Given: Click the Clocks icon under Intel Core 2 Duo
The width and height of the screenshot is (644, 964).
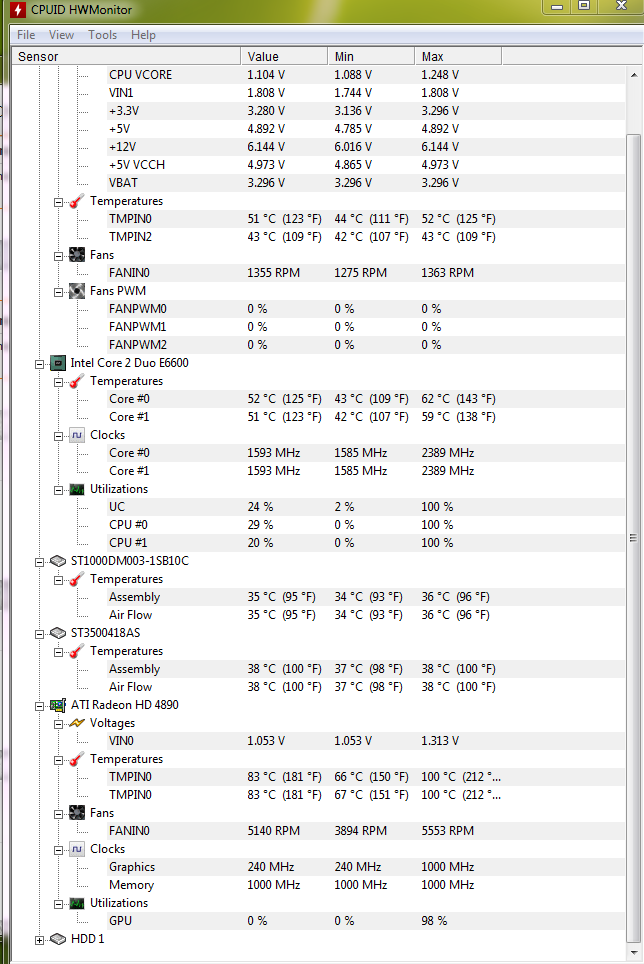Looking at the screenshot, I should click(77, 435).
